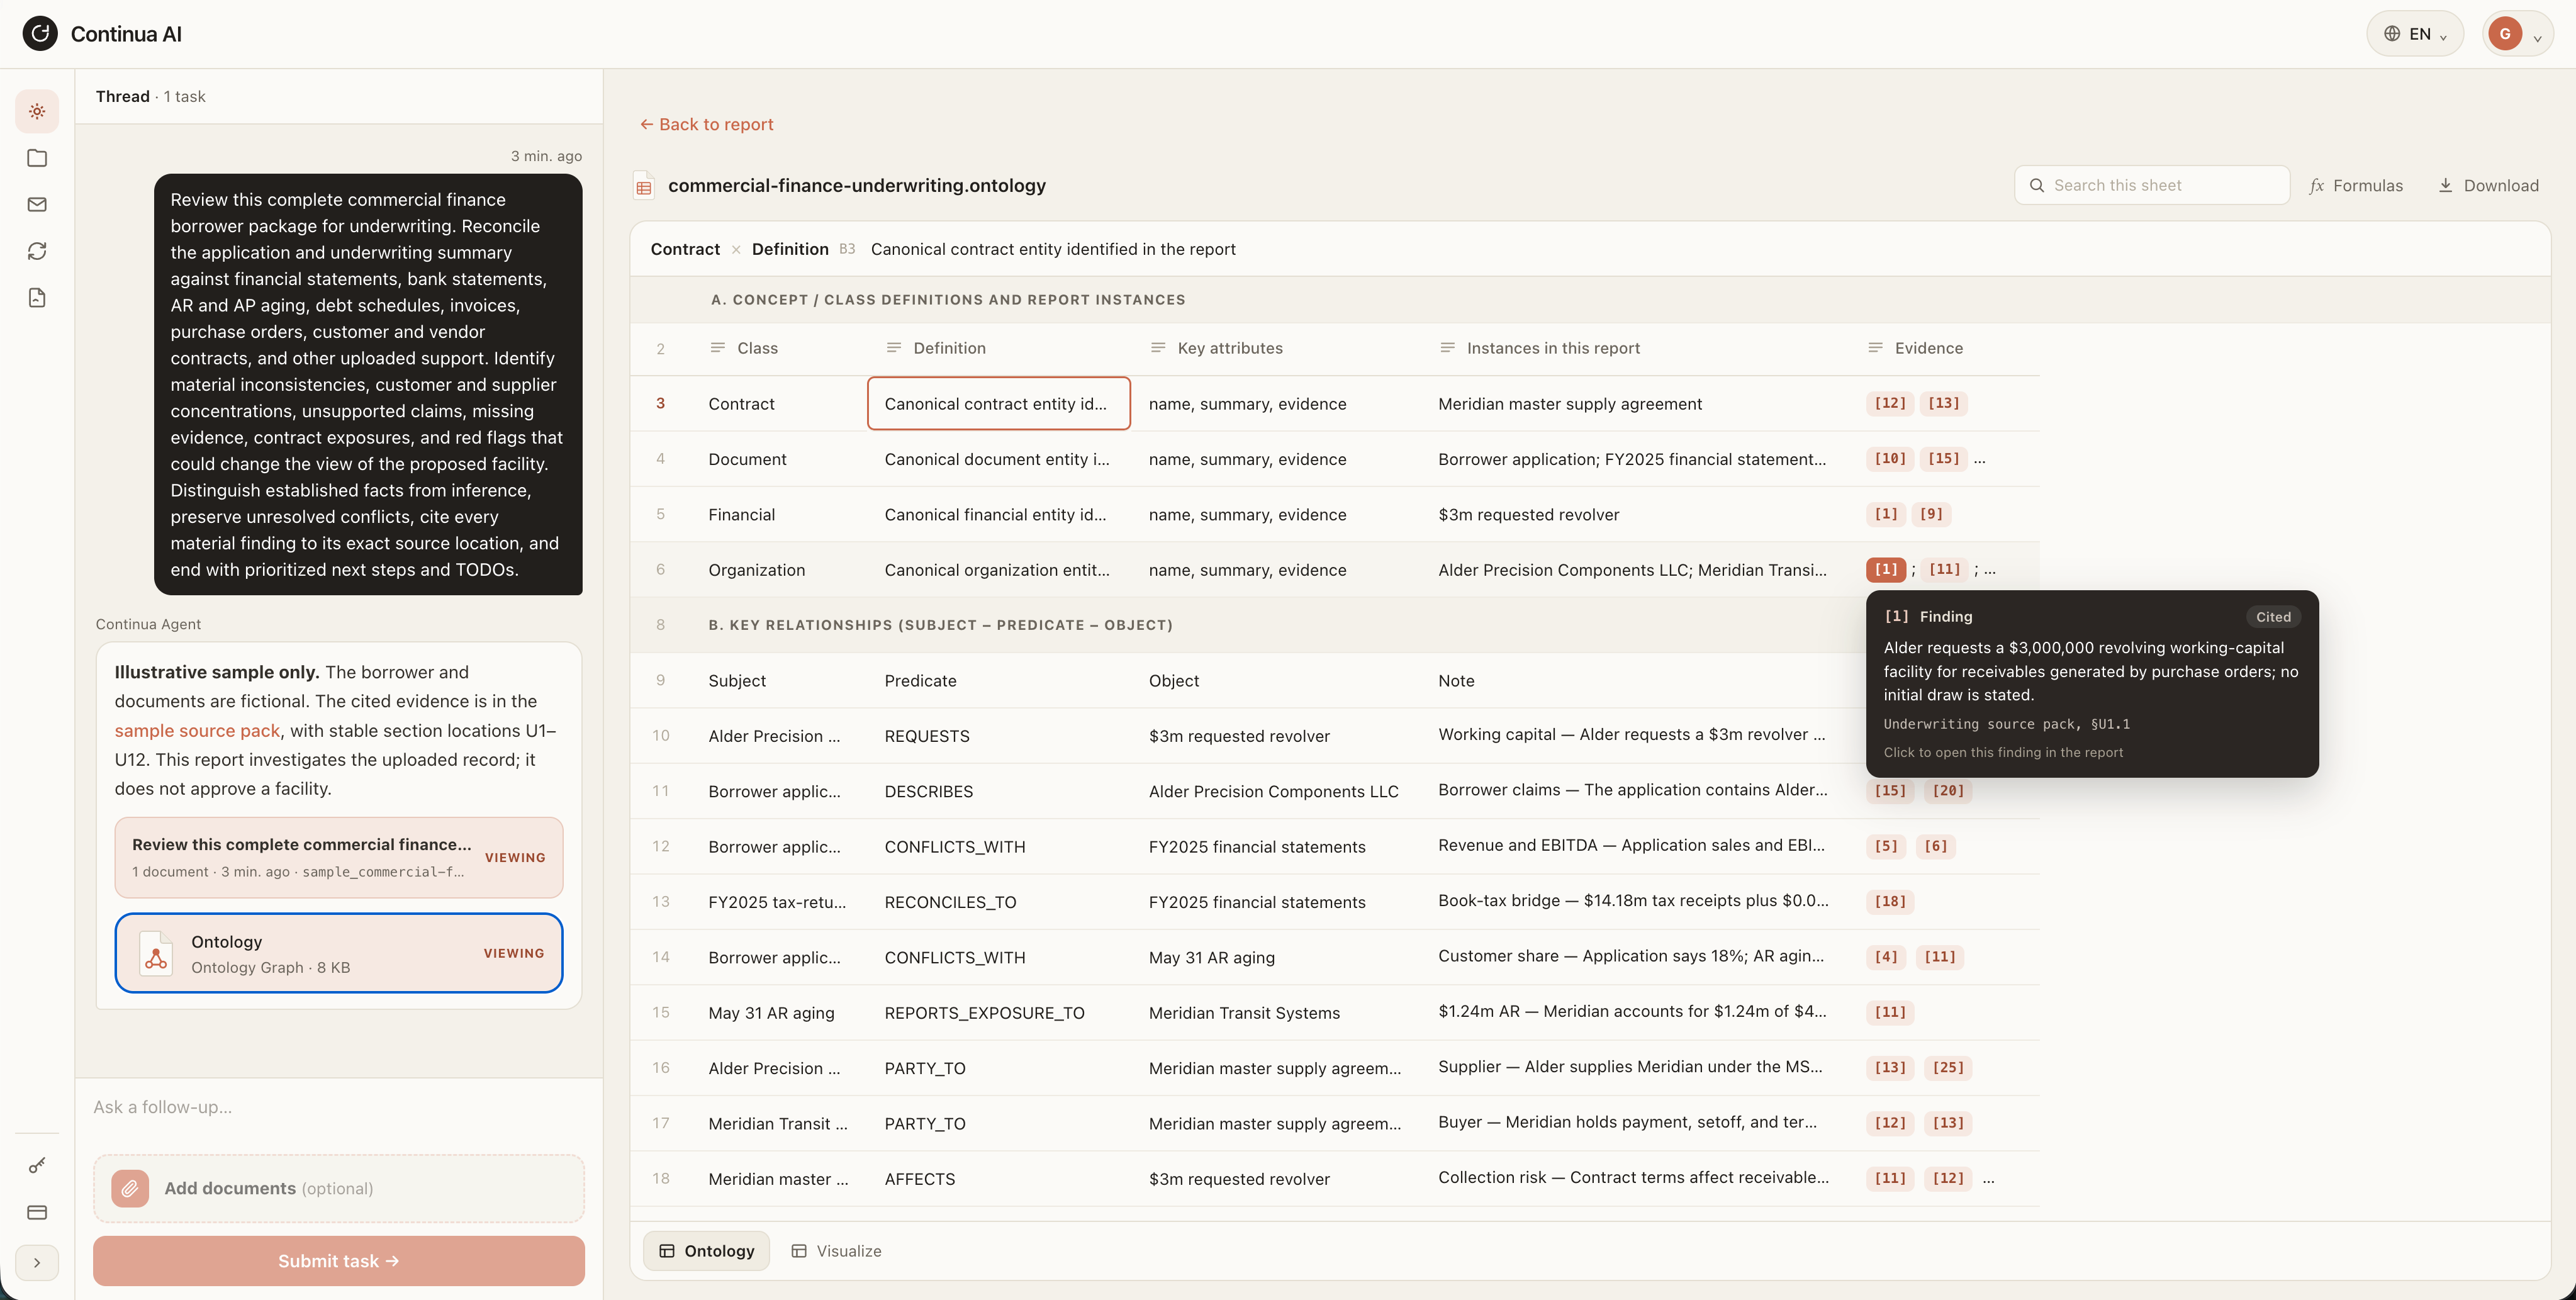Open the Formulas button
Image resolution: width=2576 pixels, height=1300 pixels.
pyautogui.click(x=2356, y=185)
